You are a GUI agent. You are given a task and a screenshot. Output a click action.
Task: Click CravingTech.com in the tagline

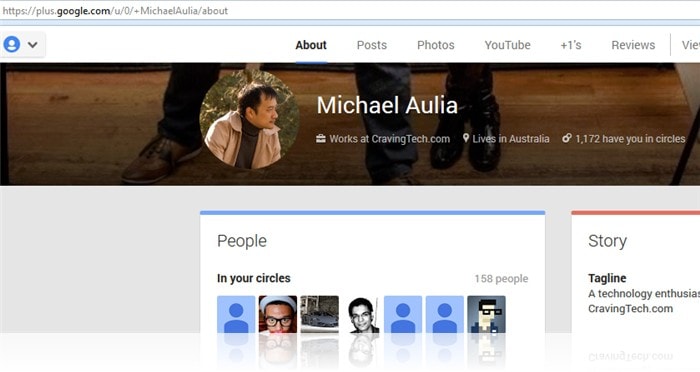click(630, 309)
